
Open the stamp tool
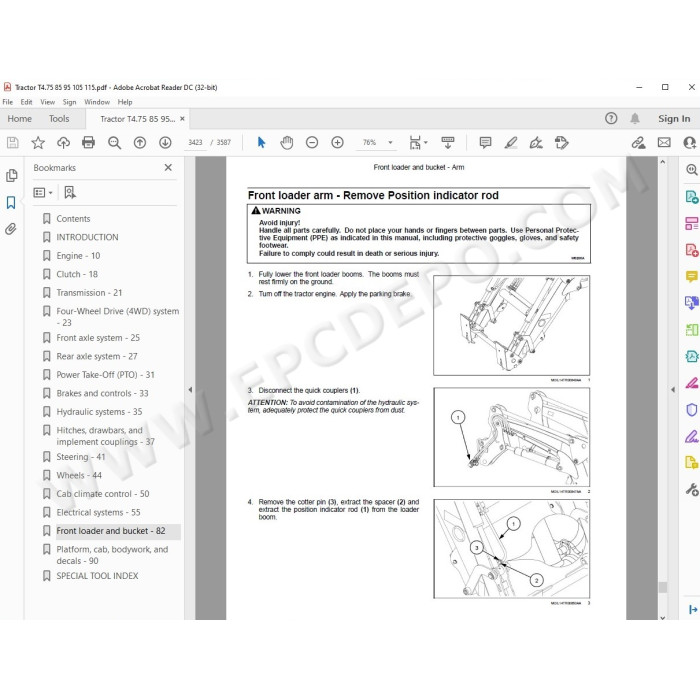pyautogui.click(x=561, y=142)
